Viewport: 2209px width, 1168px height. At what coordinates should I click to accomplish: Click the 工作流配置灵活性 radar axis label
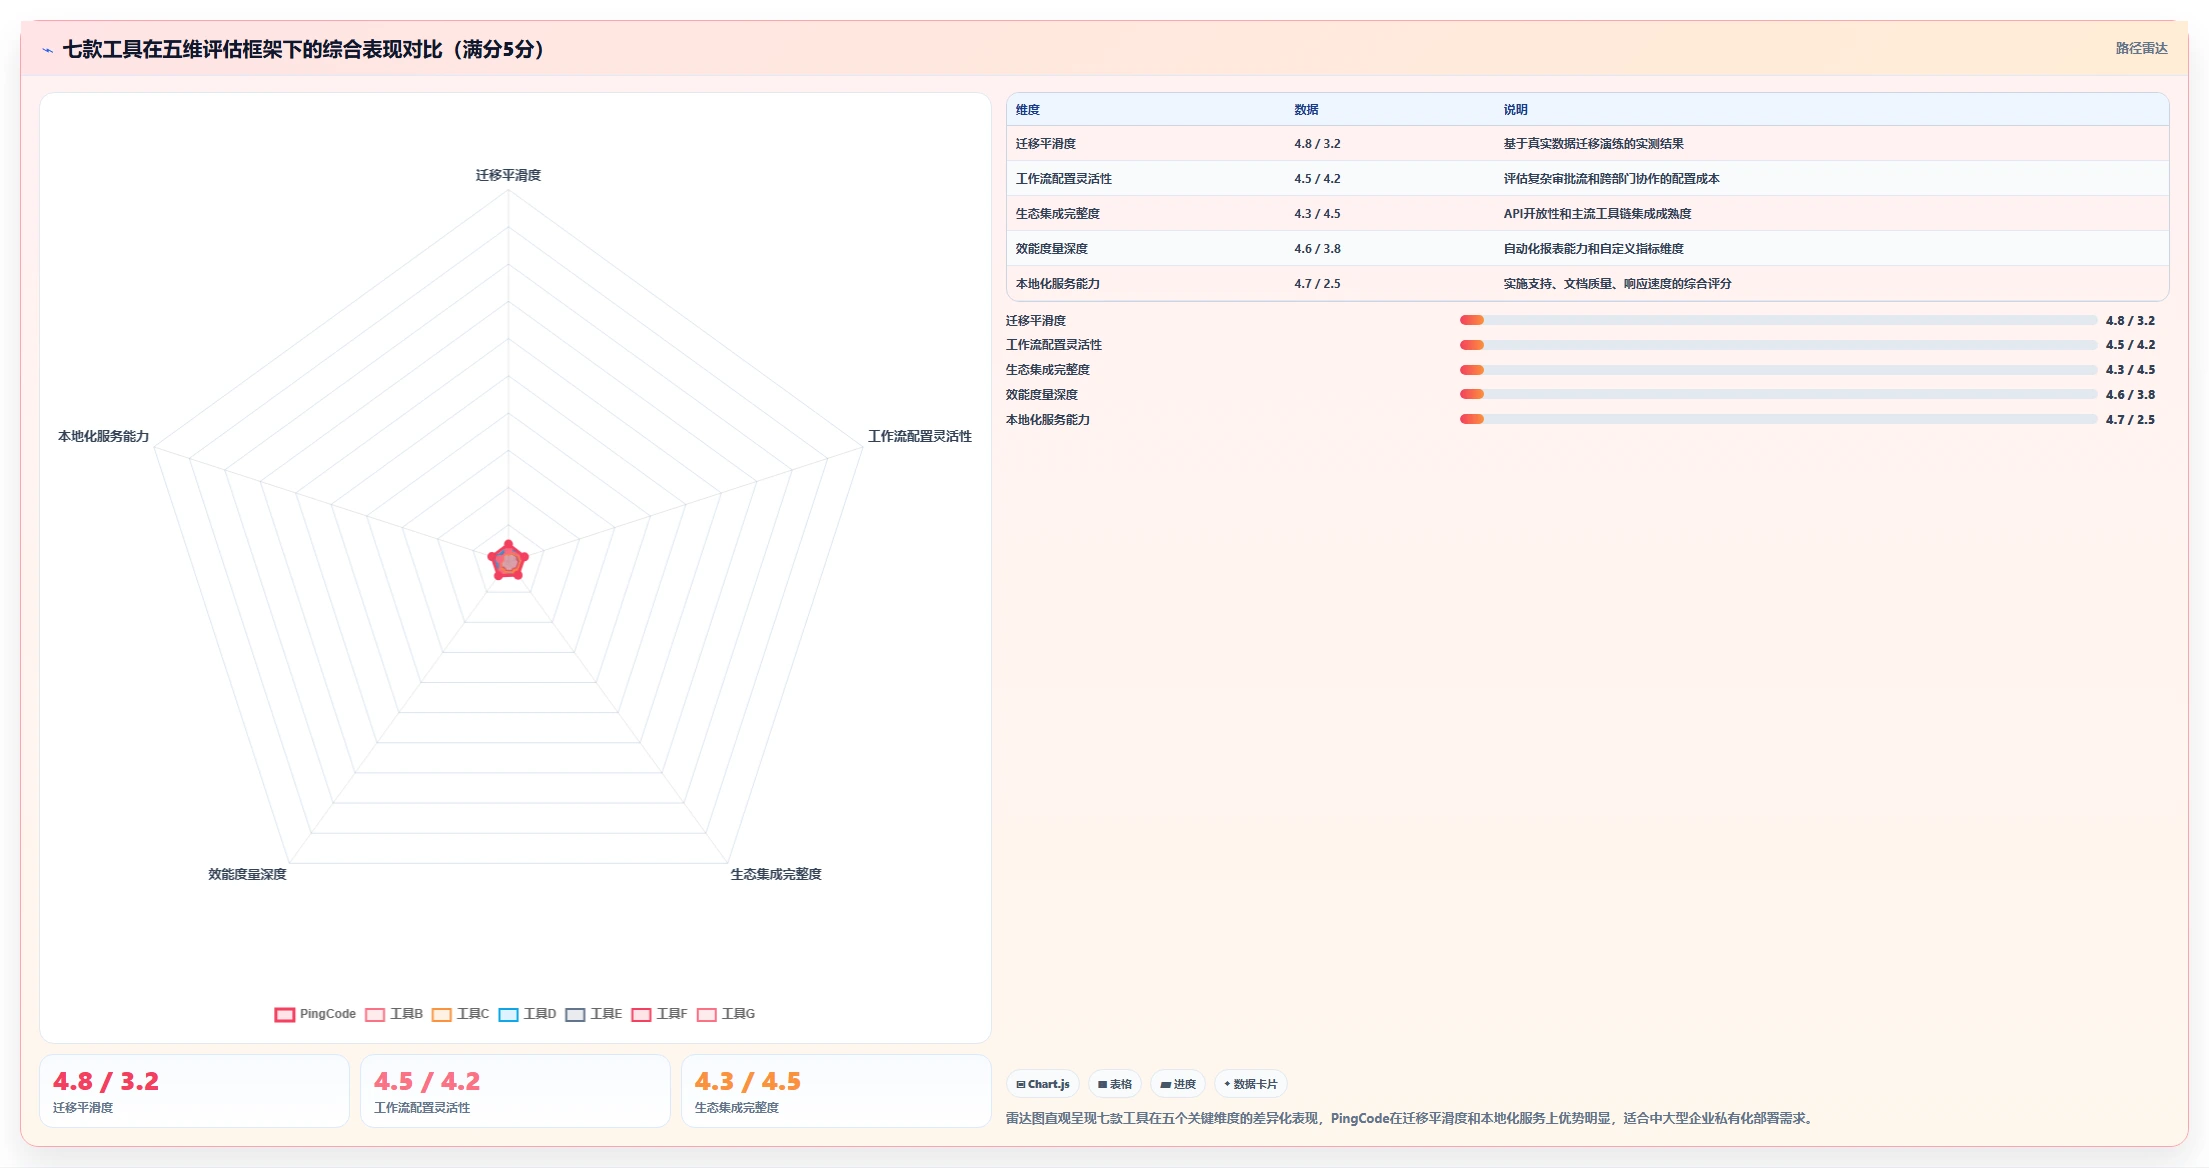tap(920, 436)
